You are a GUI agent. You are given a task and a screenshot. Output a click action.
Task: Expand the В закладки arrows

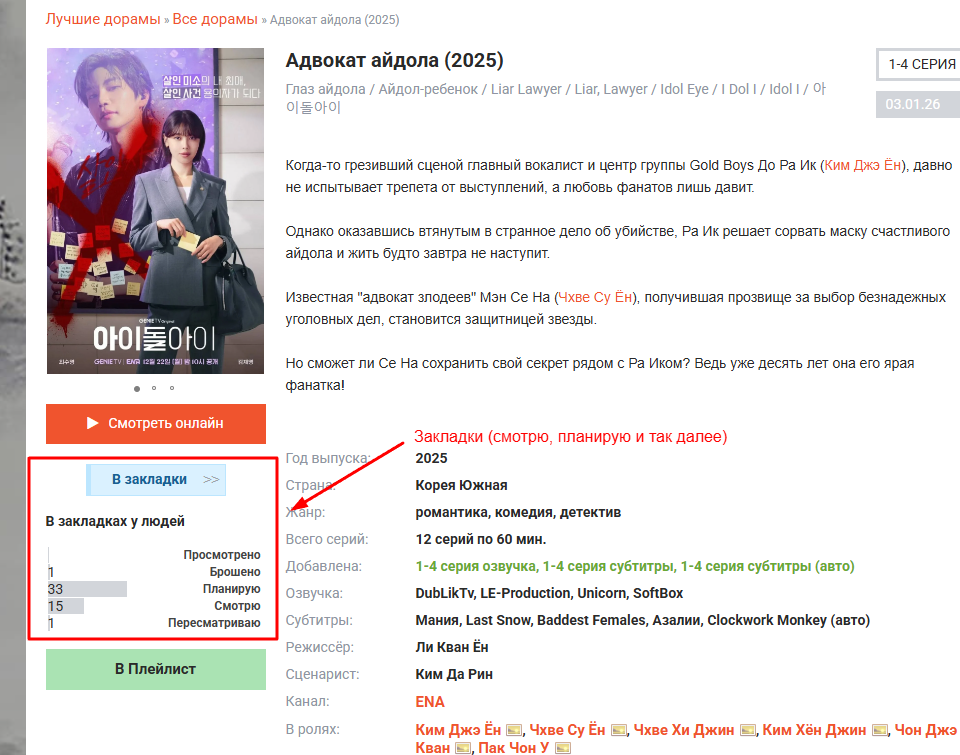pyautogui.click(x=211, y=479)
